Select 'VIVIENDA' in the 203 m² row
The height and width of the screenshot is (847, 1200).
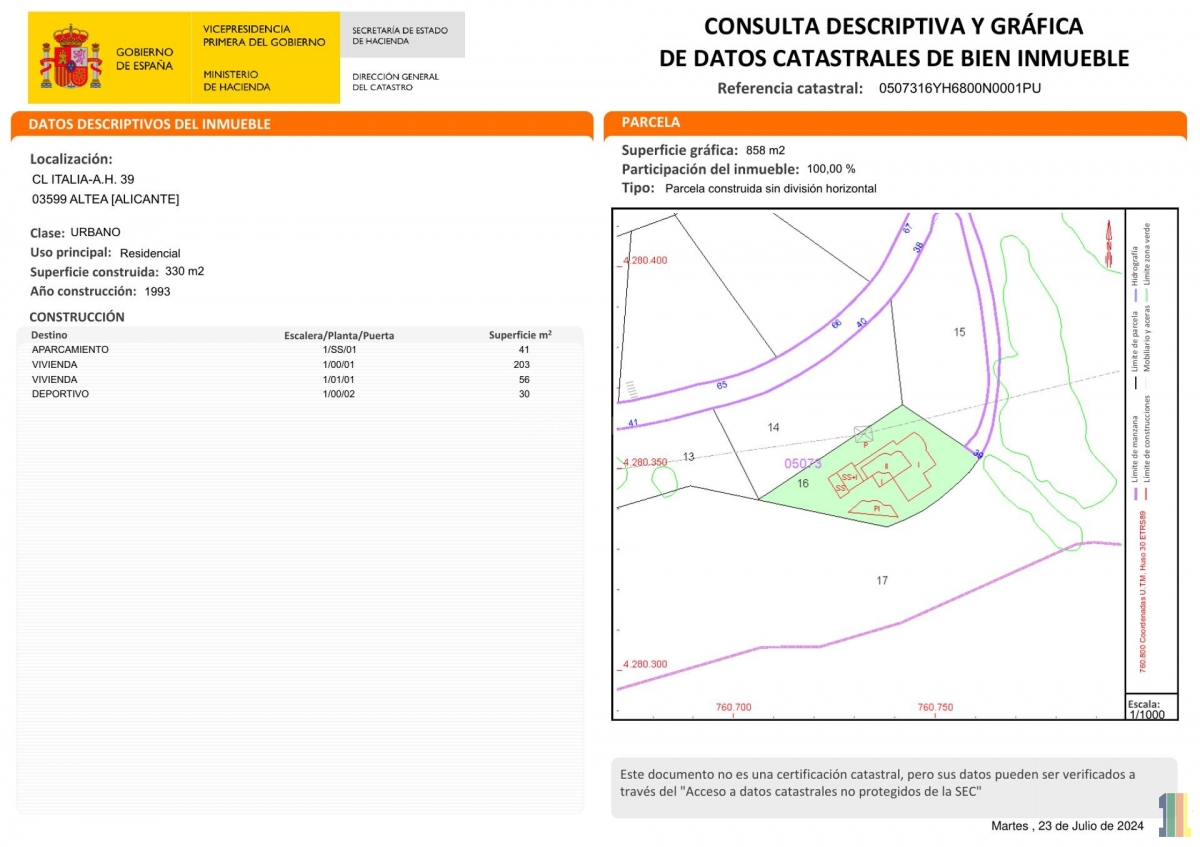tap(55, 365)
